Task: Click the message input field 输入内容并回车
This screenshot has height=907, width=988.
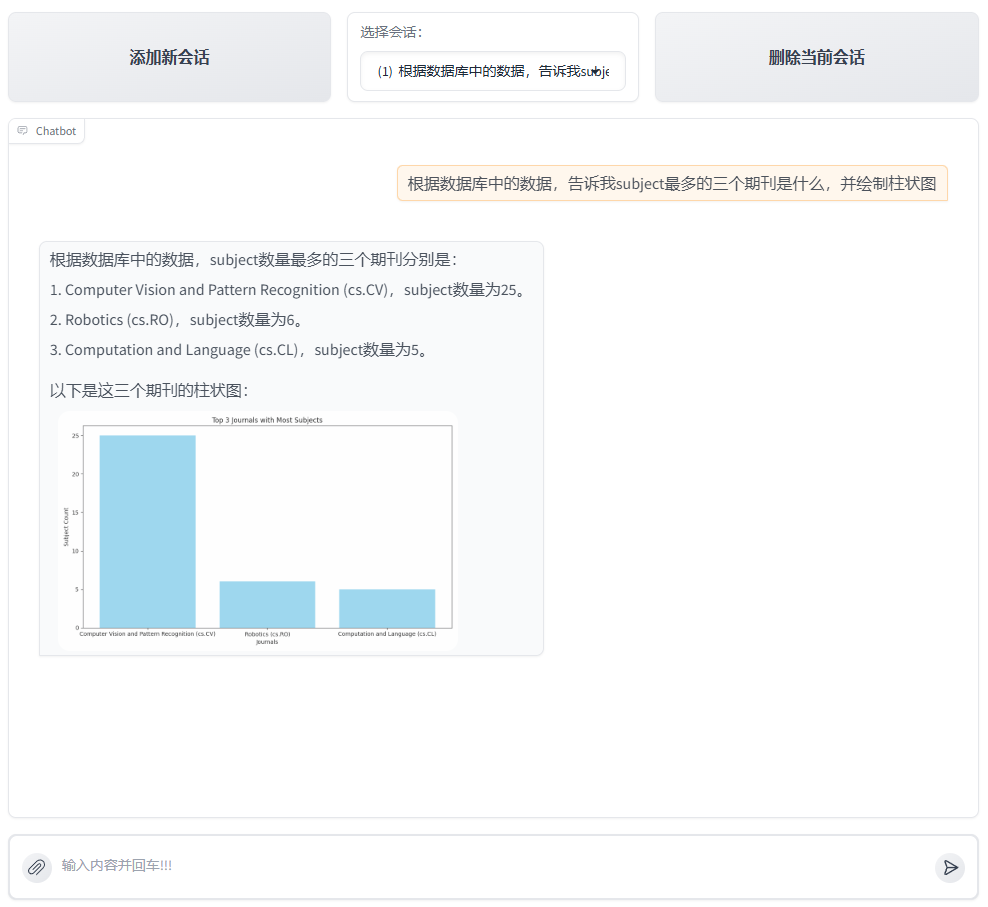Action: pyautogui.click(x=491, y=865)
